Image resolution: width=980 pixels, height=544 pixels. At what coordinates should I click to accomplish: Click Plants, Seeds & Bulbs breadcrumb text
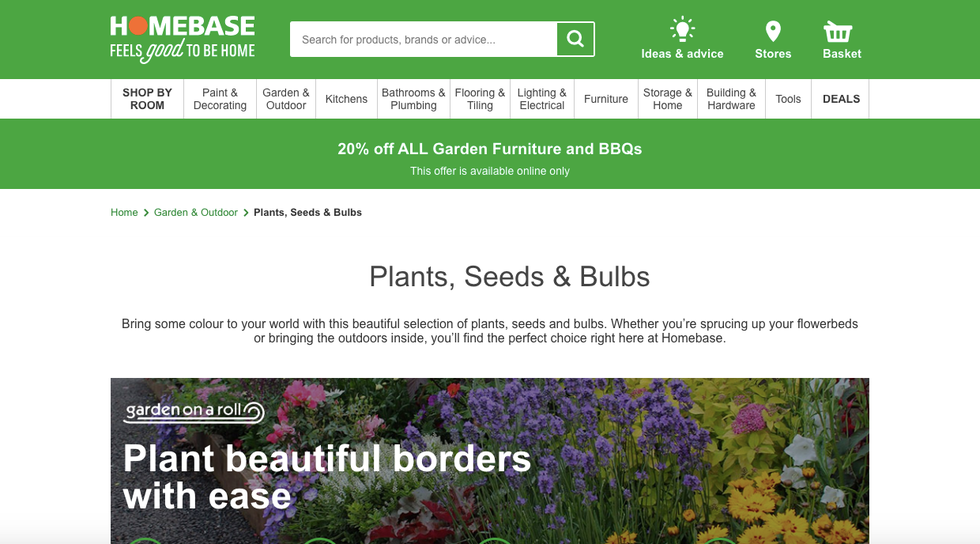tap(308, 213)
